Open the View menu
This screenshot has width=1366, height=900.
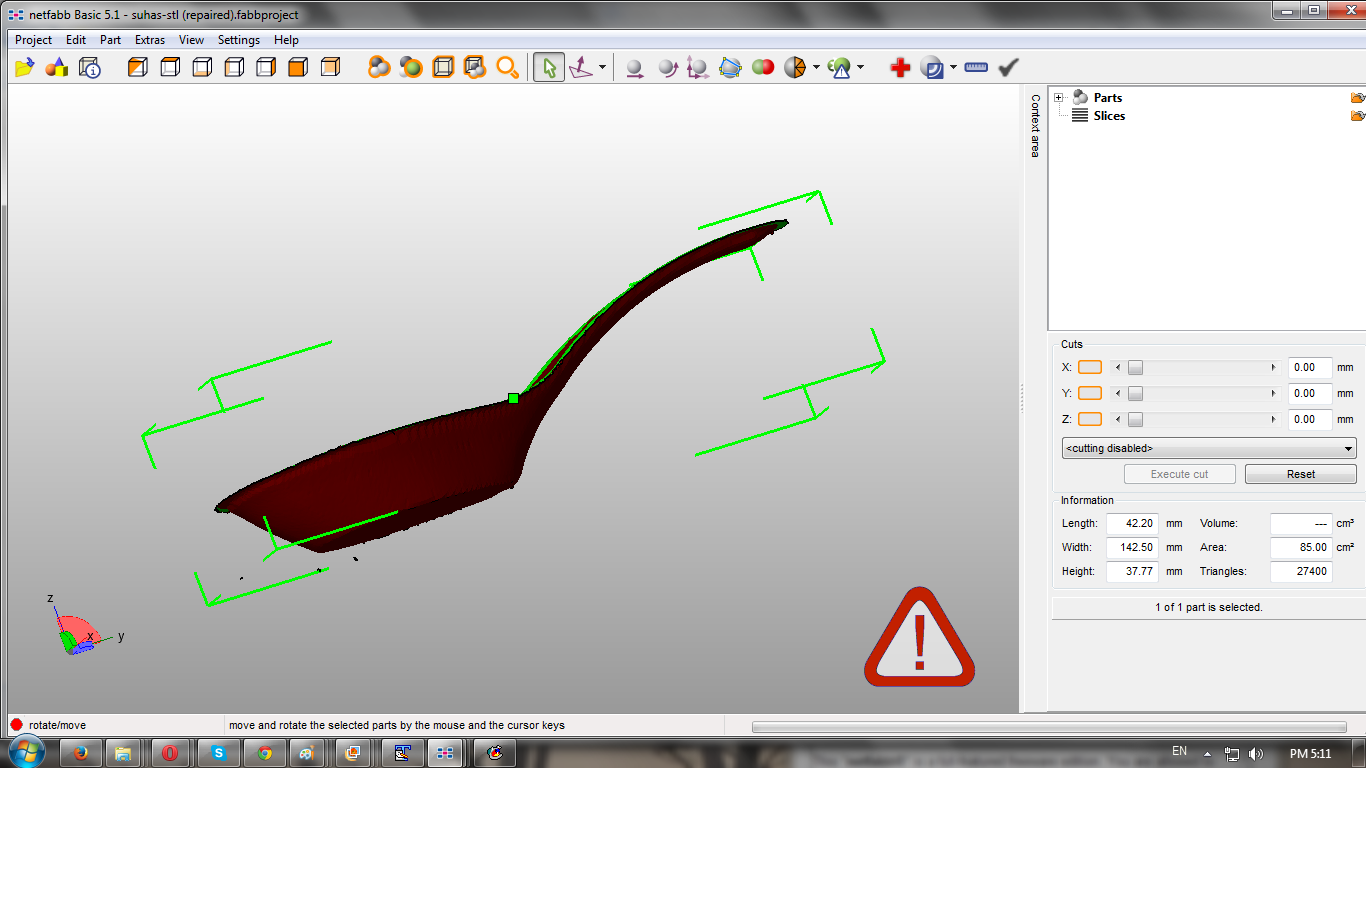[191, 40]
